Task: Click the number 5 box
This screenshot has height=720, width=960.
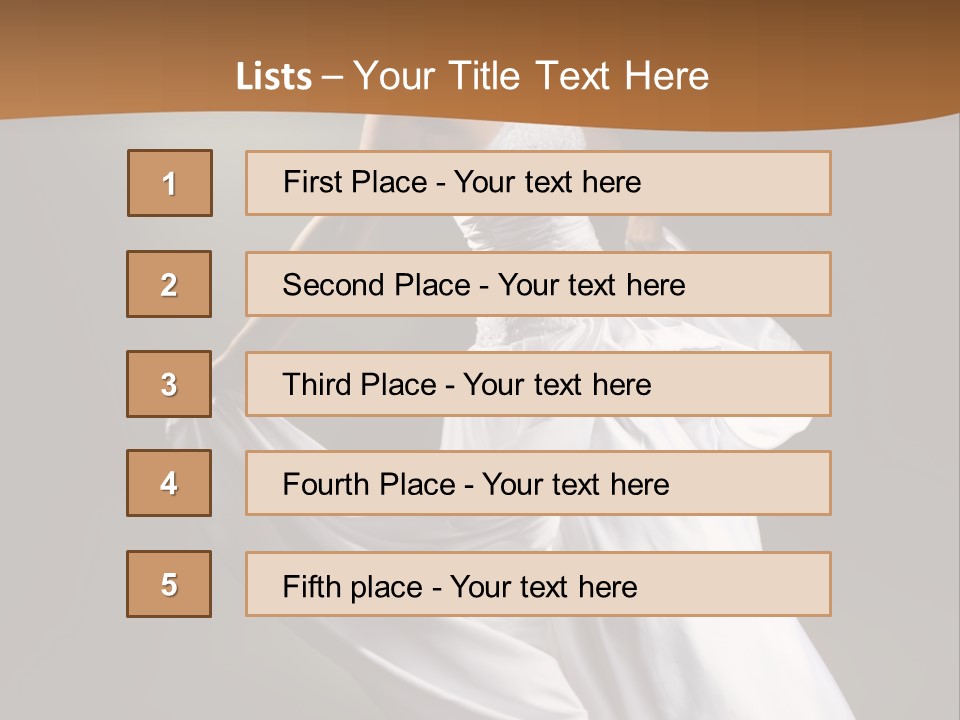Action: pyautogui.click(x=169, y=584)
